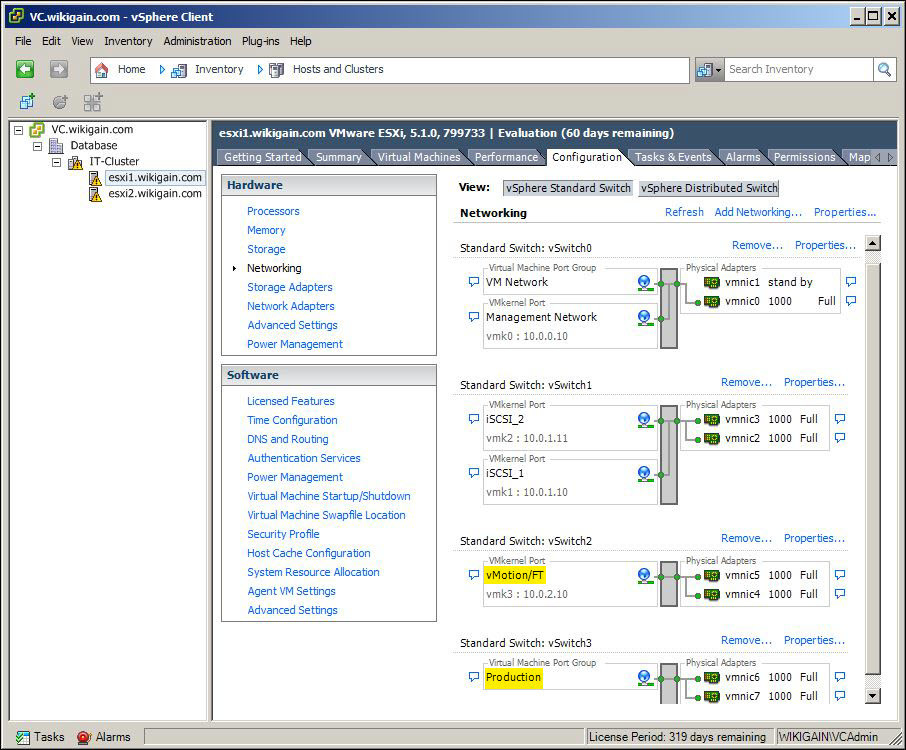Open Properties for vSwitch0

[825, 245]
